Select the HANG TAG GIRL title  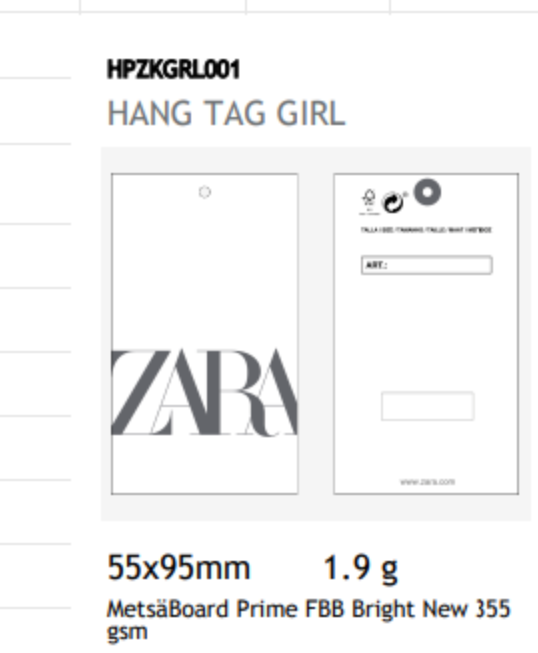coord(227,113)
